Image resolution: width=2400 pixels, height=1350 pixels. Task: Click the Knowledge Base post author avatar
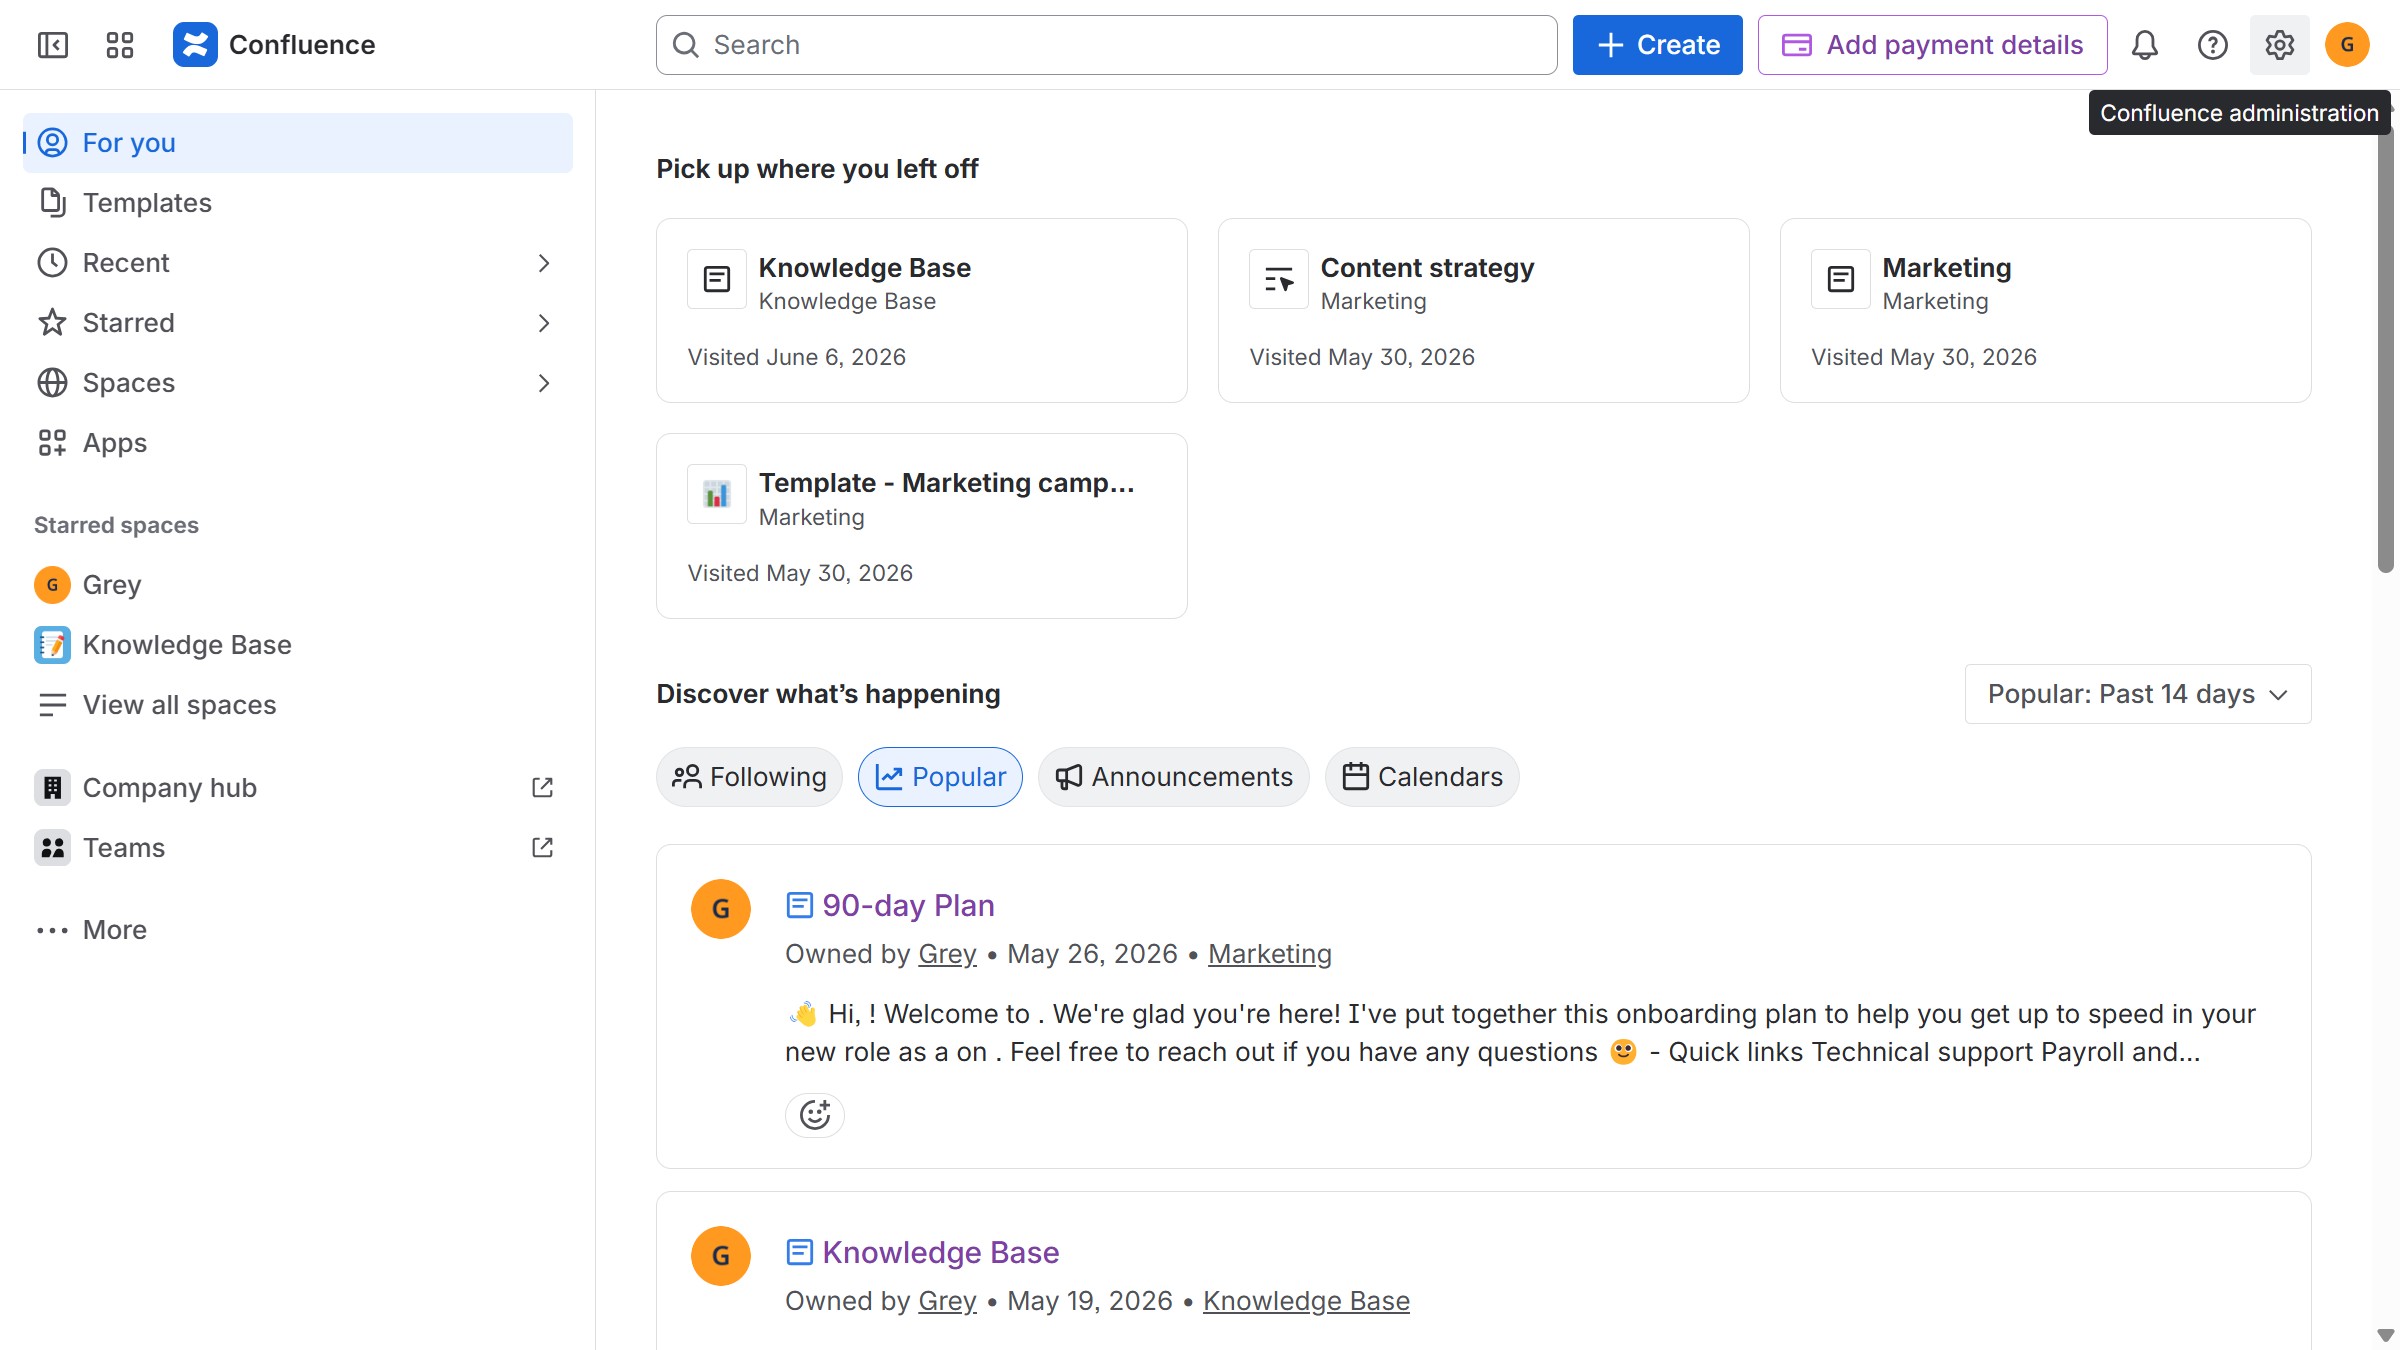(x=721, y=1256)
